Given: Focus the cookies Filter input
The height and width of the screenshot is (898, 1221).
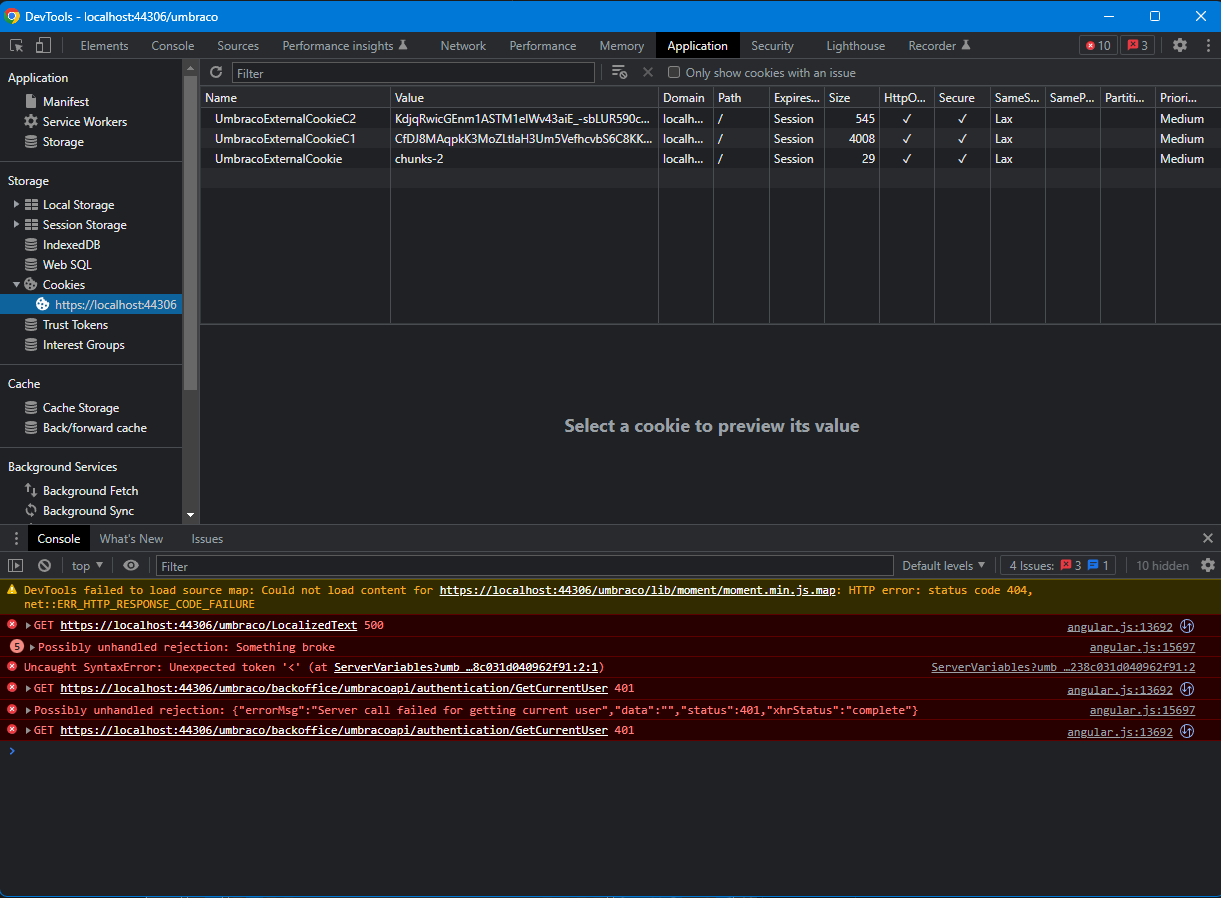Looking at the screenshot, I should coord(413,73).
